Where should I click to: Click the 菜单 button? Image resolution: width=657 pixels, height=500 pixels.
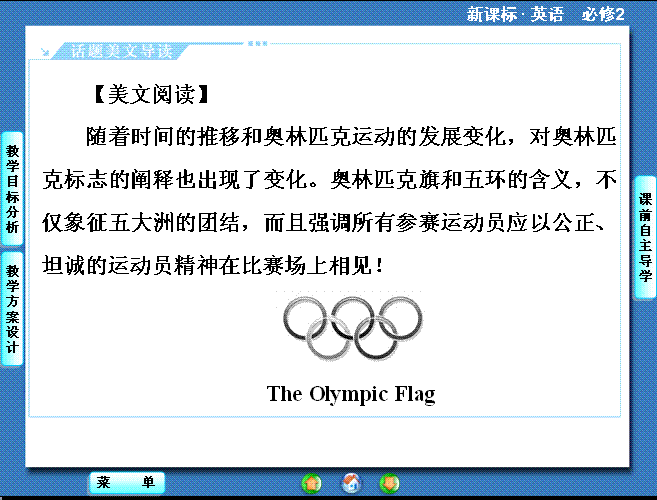click(x=127, y=483)
